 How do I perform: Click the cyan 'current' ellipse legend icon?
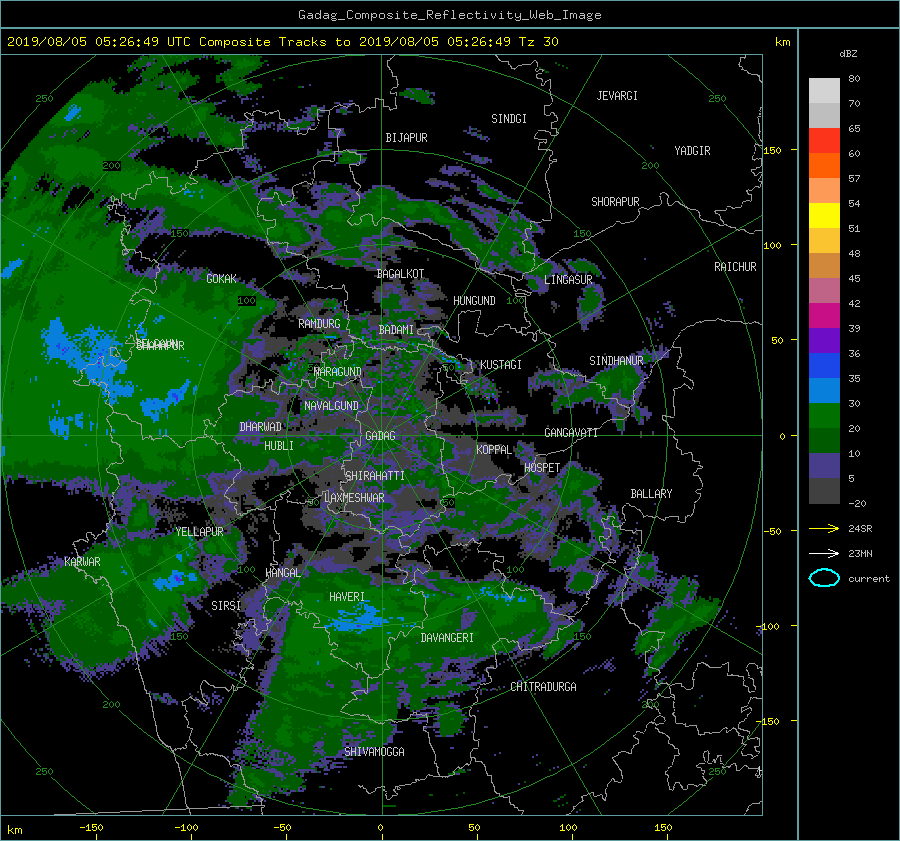pyautogui.click(x=824, y=578)
